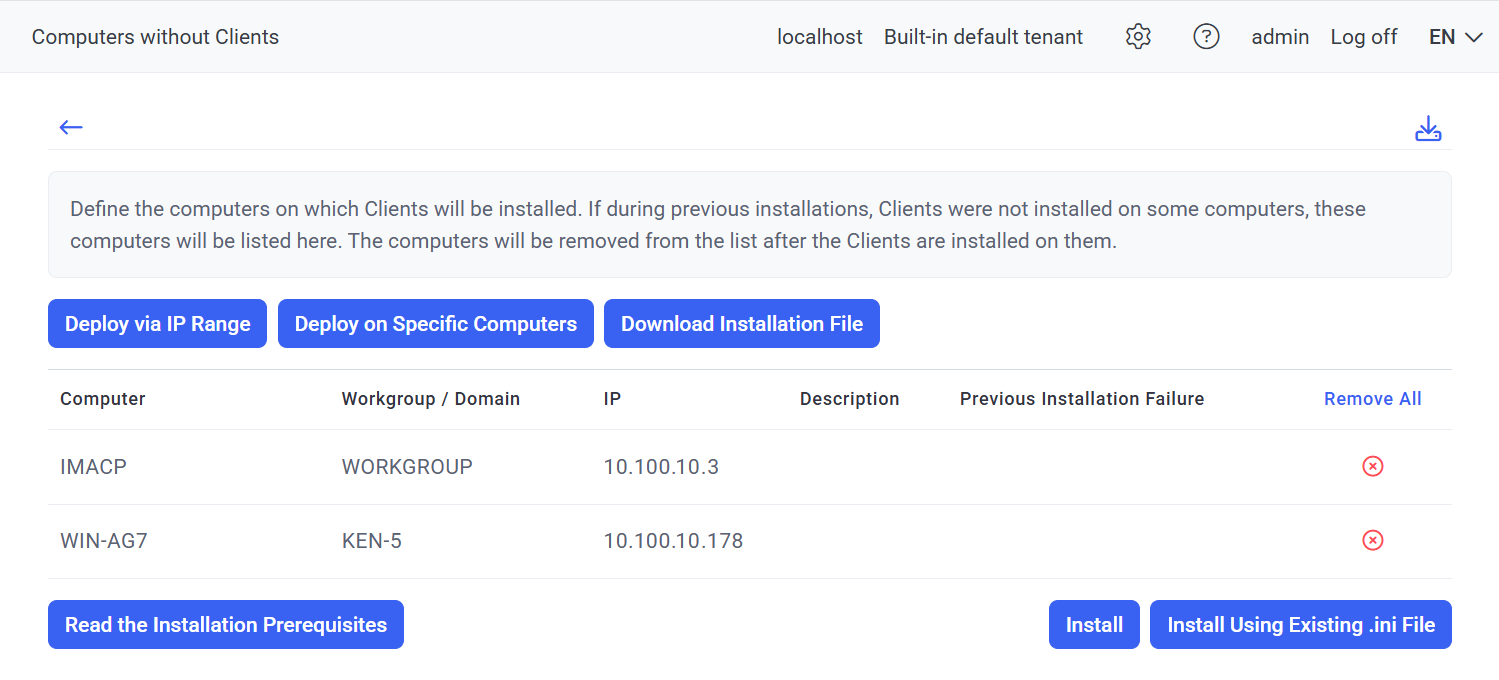The height and width of the screenshot is (680, 1499).
Task: Open settings via the gear icon
Action: point(1138,37)
